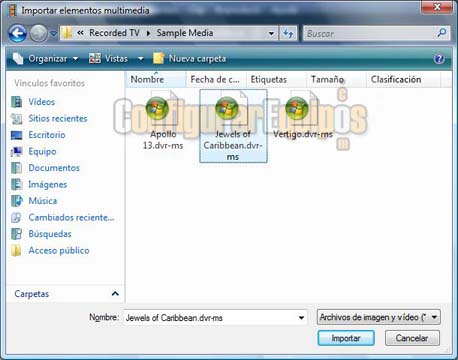458x360 pixels.
Task: Click the Back navigation arrow
Action: (x=17, y=33)
